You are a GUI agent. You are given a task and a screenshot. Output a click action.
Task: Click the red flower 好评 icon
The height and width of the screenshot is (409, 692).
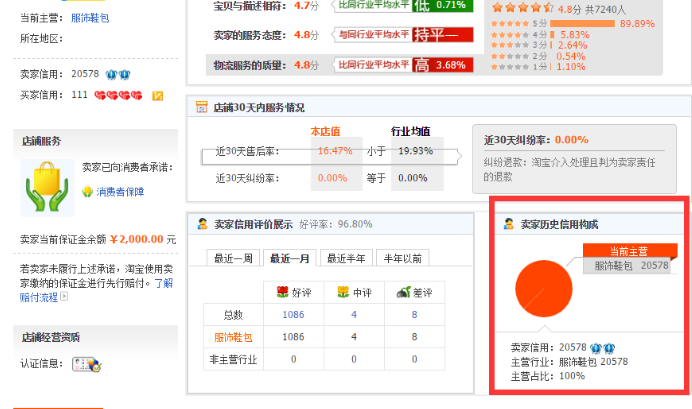point(283,293)
